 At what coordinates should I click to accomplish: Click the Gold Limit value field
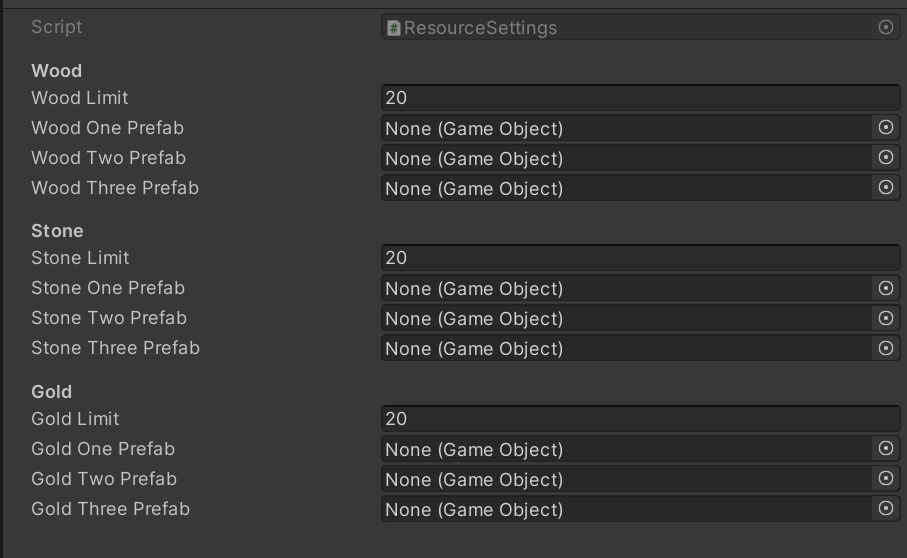[x=640, y=419]
